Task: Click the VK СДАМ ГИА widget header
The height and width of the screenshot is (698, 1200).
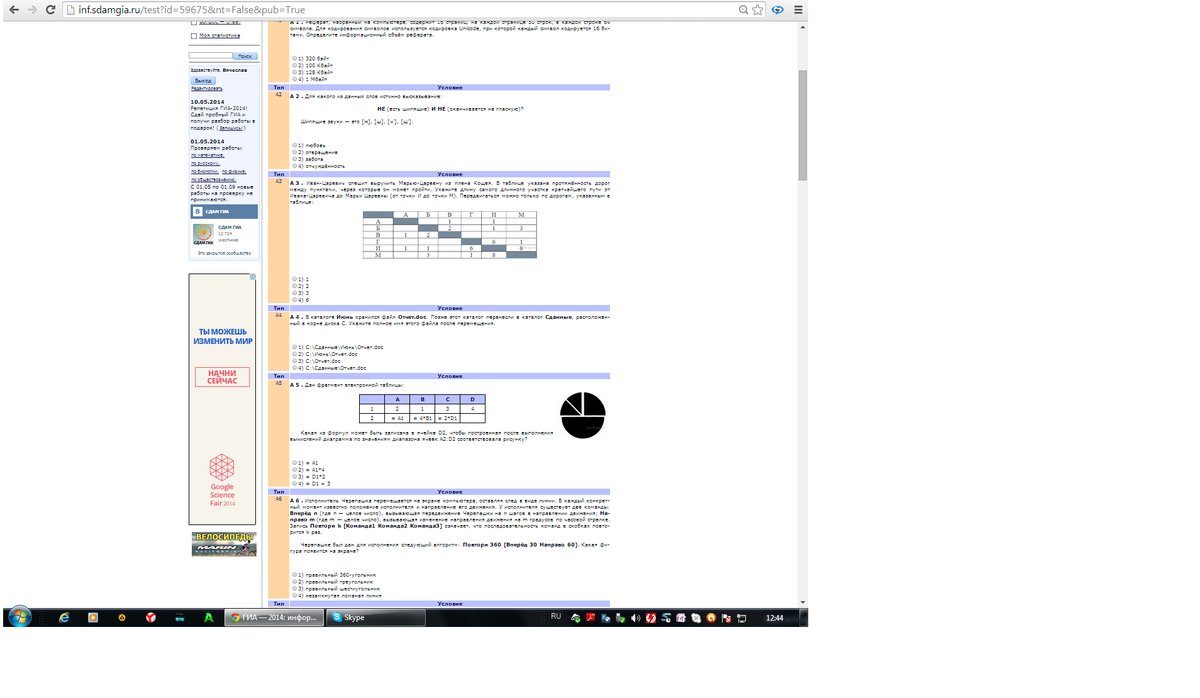Action: pos(224,212)
